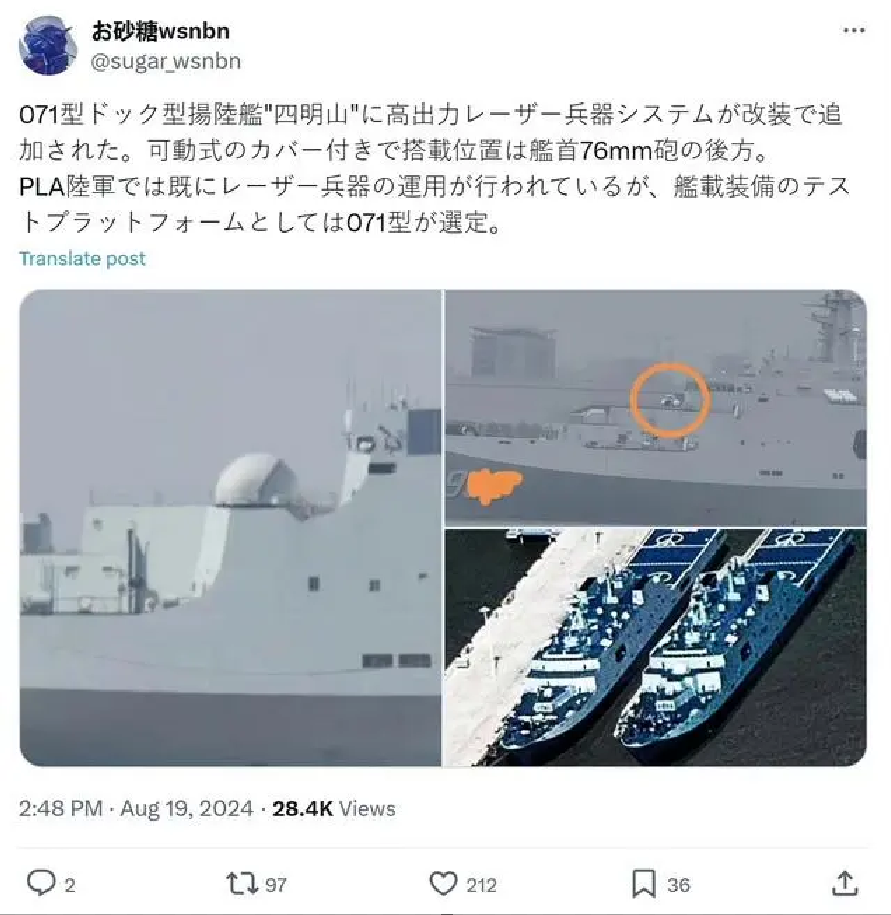Repost using the retweet arrows icon
891x915 pixels.
pos(242,883)
